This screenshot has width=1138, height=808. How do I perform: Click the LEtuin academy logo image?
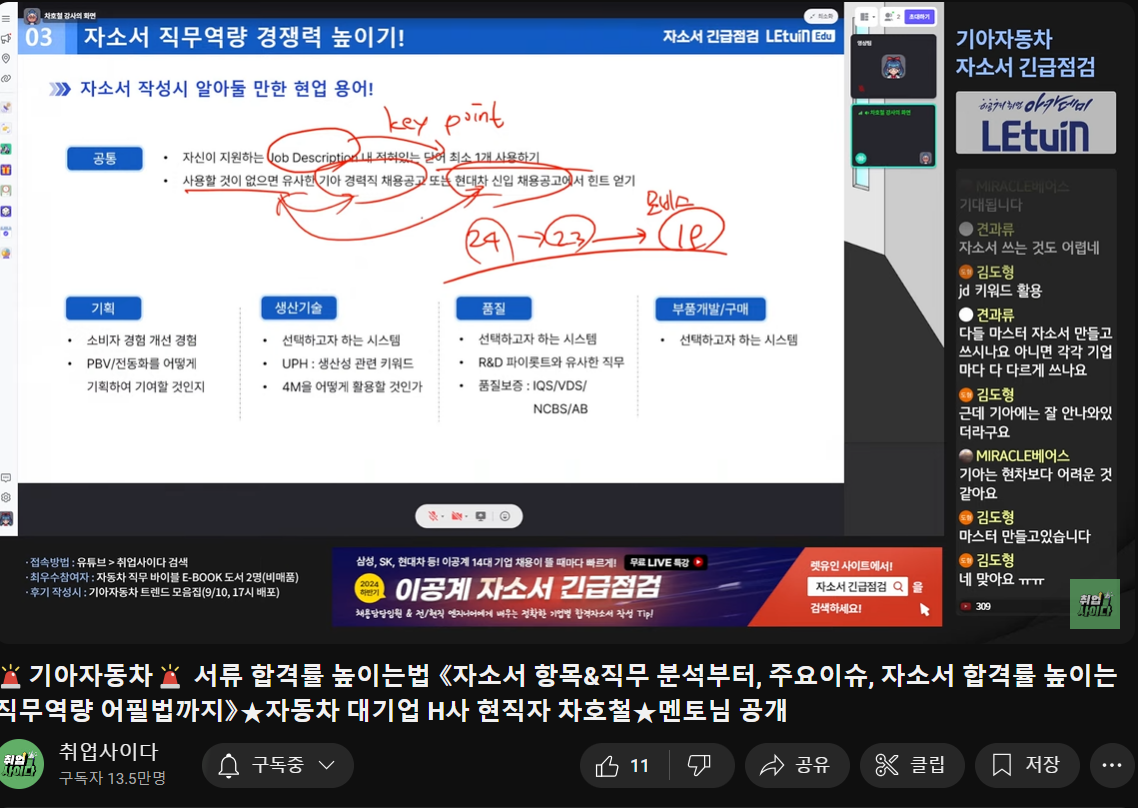click(x=1036, y=123)
